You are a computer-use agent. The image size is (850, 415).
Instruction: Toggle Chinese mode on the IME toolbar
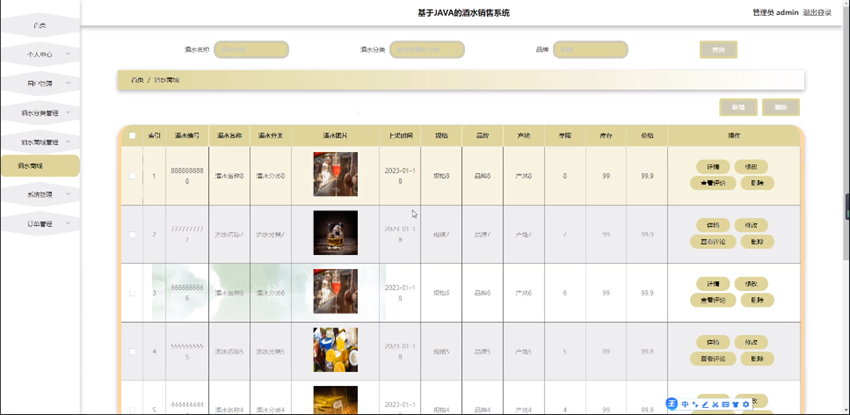pos(685,404)
